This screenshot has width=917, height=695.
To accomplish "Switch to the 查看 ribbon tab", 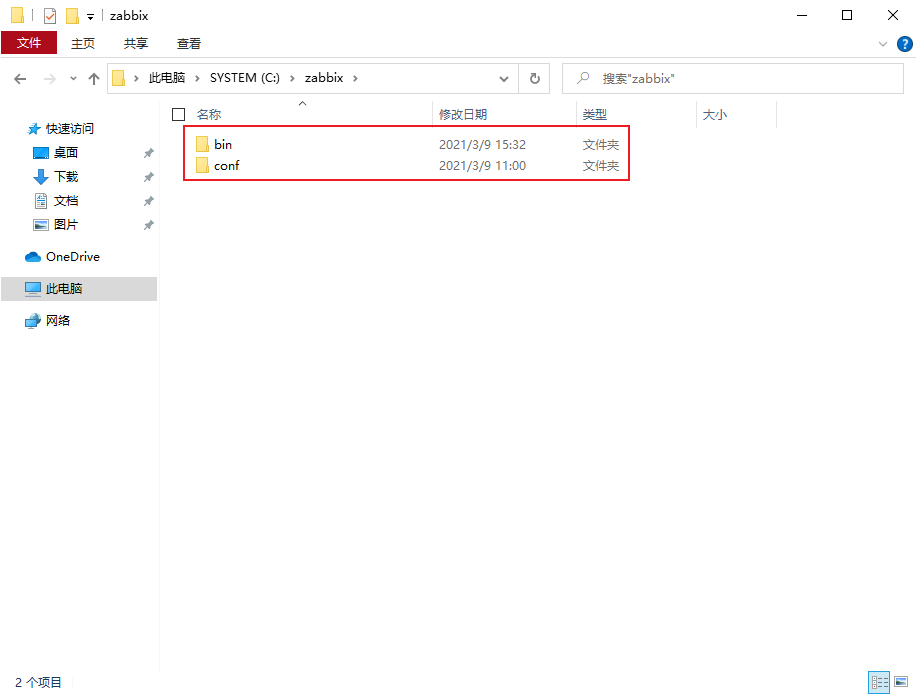I will tap(189, 43).
